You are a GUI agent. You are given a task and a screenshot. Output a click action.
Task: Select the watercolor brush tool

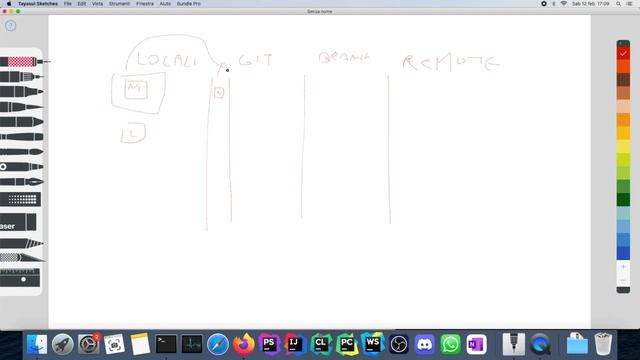(x=21, y=152)
